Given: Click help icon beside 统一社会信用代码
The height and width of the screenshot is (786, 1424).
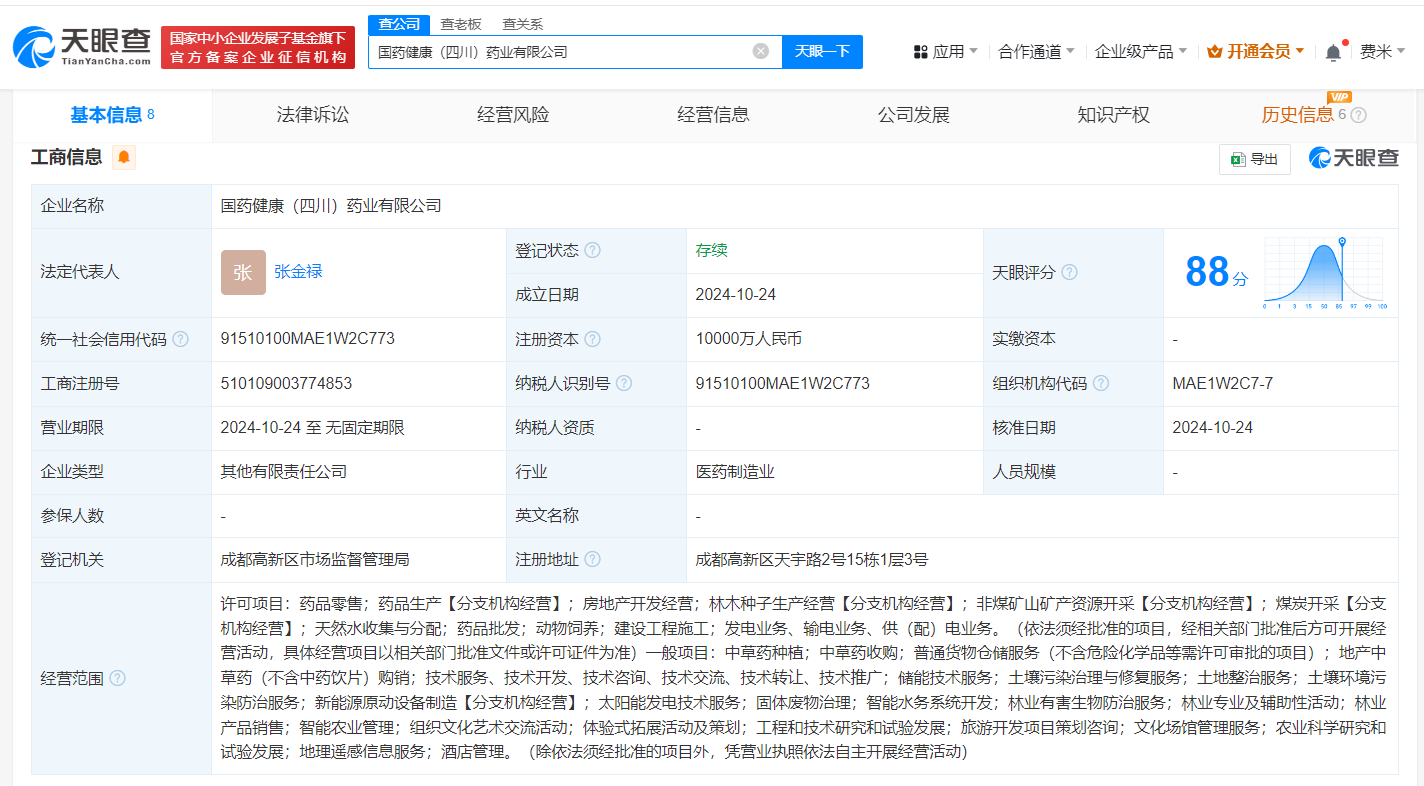Looking at the screenshot, I should (179, 339).
